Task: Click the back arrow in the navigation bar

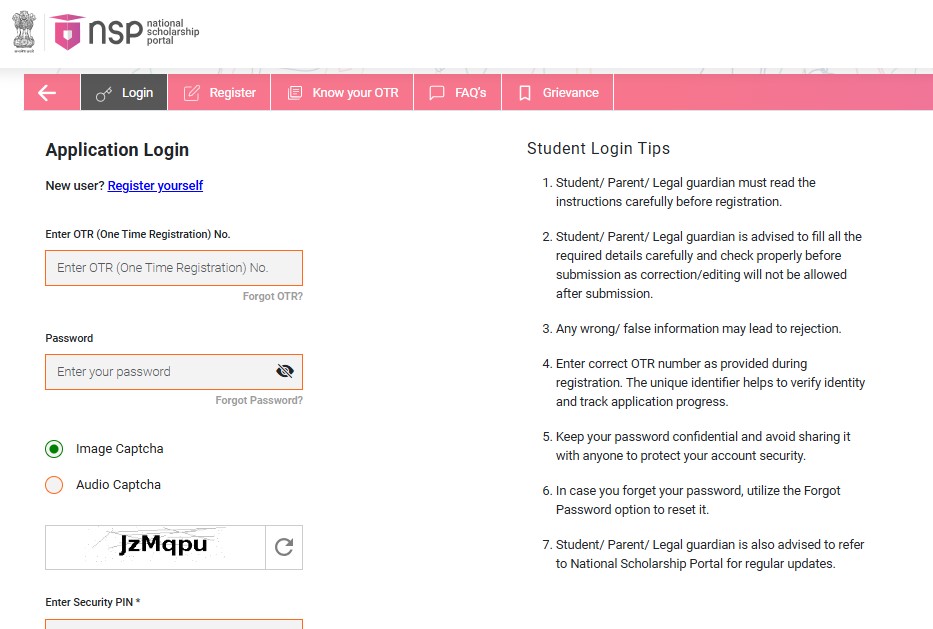Action: [x=47, y=92]
